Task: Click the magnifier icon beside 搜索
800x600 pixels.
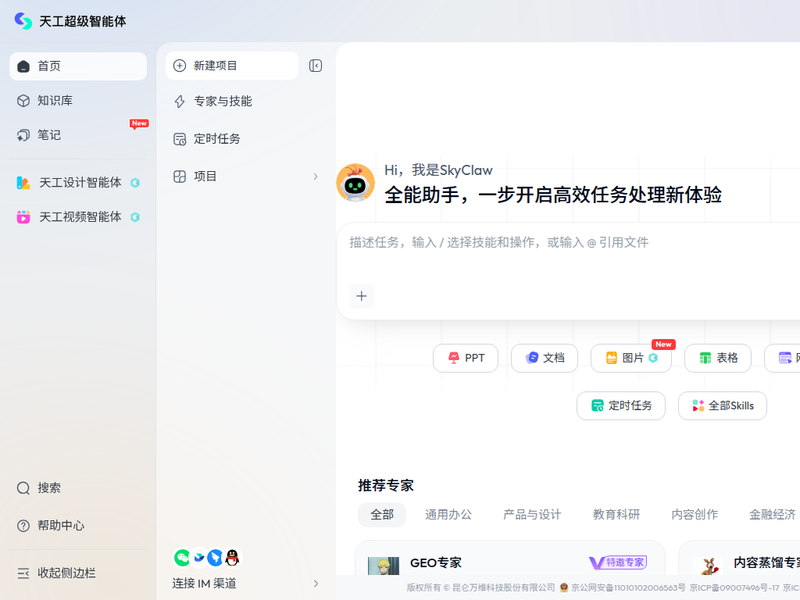Action: [23, 488]
